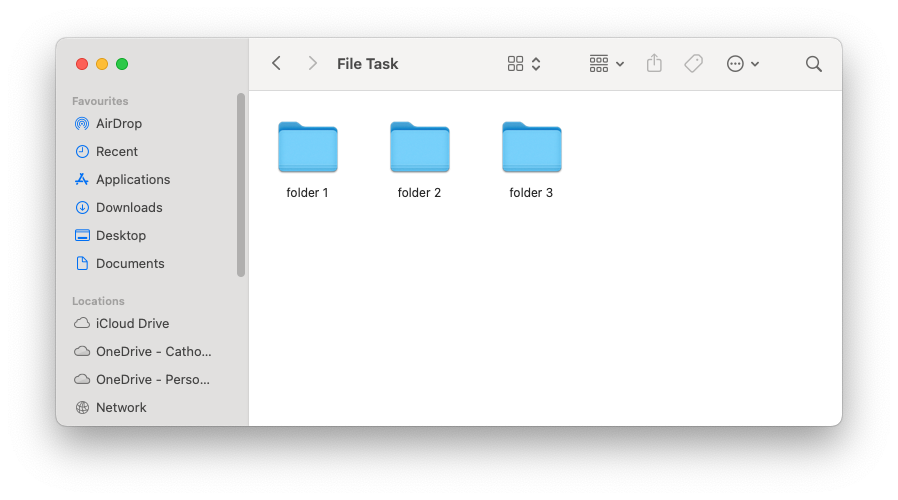Click the Edit Tags icon
Viewport: 898px width, 500px height.
(693, 64)
